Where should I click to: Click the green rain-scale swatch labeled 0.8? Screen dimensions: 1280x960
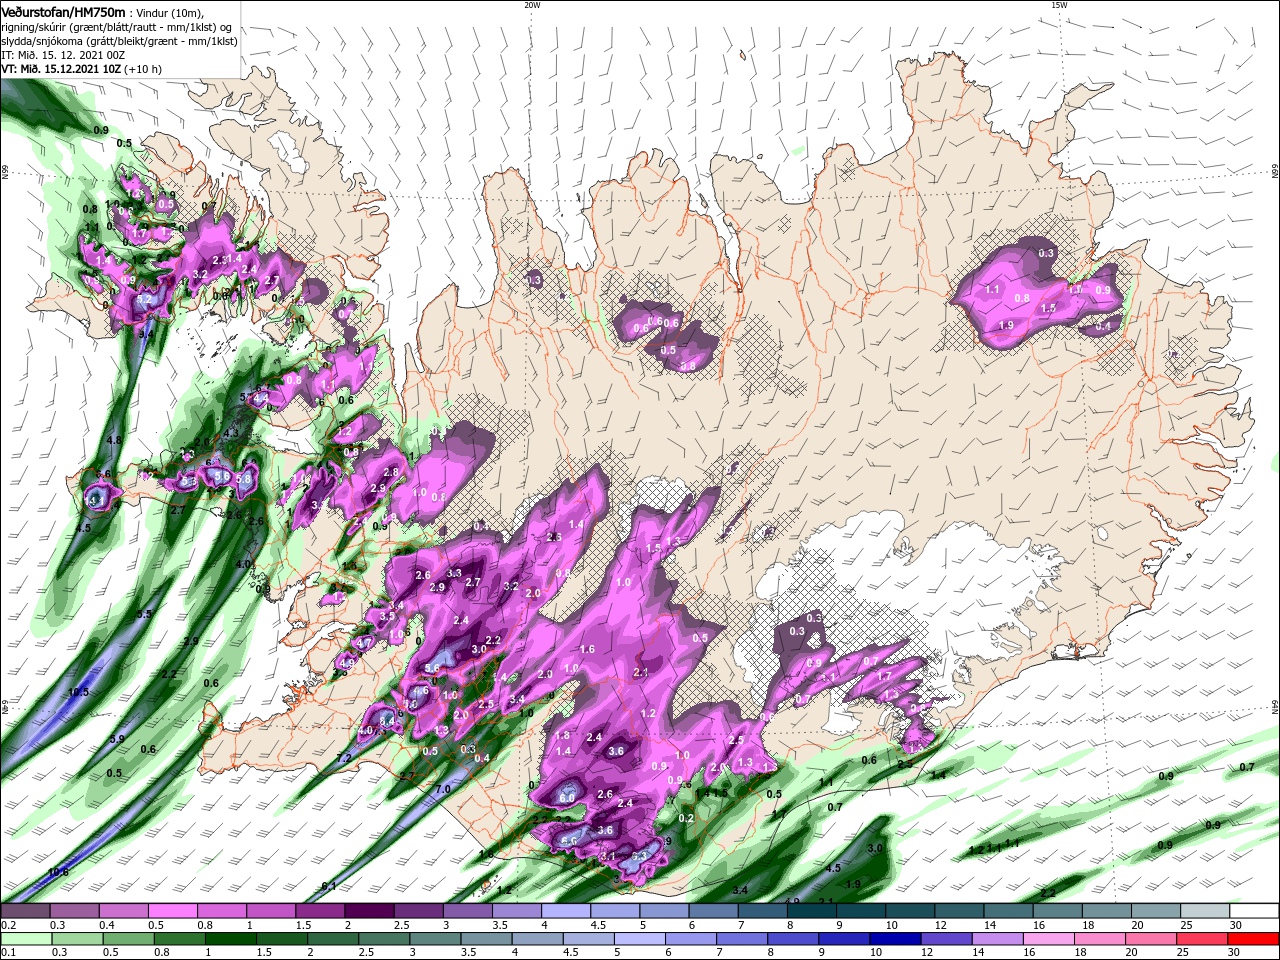point(178,939)
